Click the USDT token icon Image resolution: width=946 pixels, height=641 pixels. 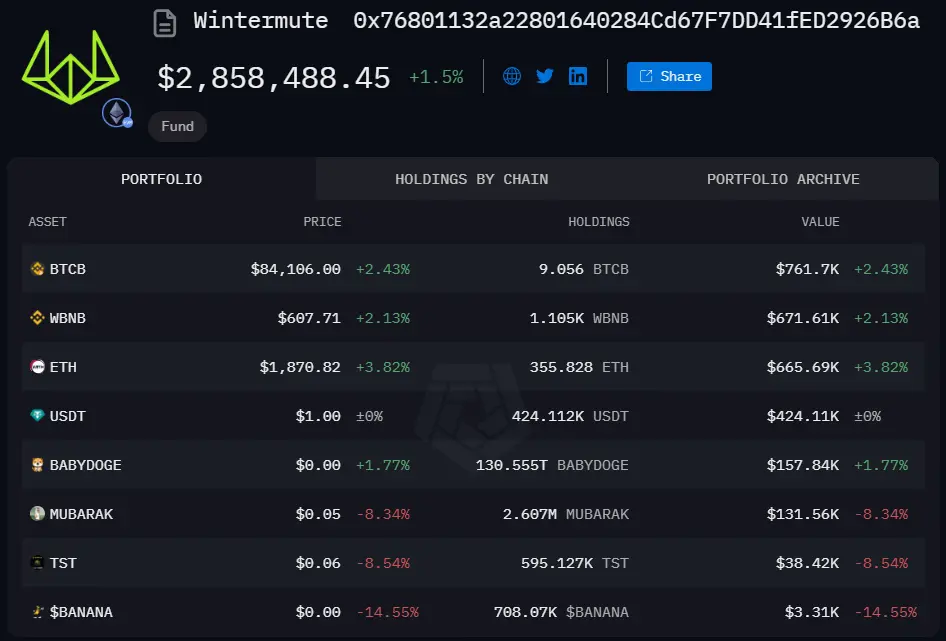click(38, 416)
